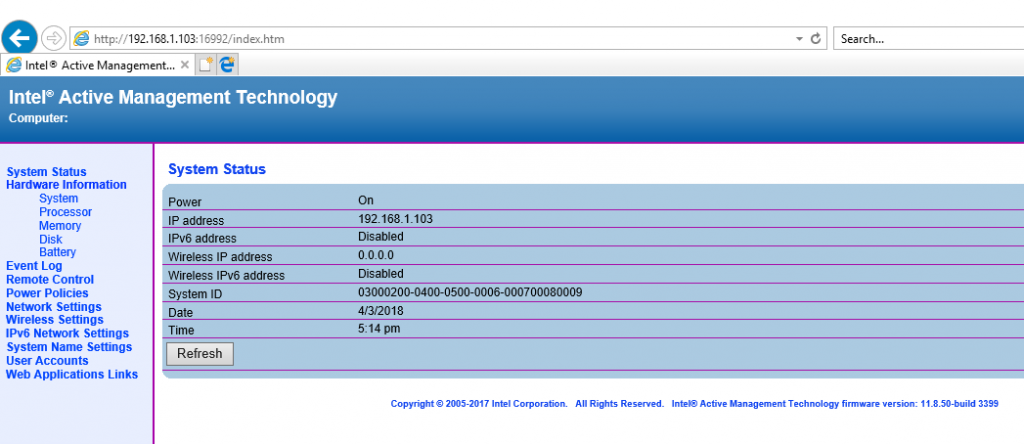Open the Battery sublink

point(57,252)
